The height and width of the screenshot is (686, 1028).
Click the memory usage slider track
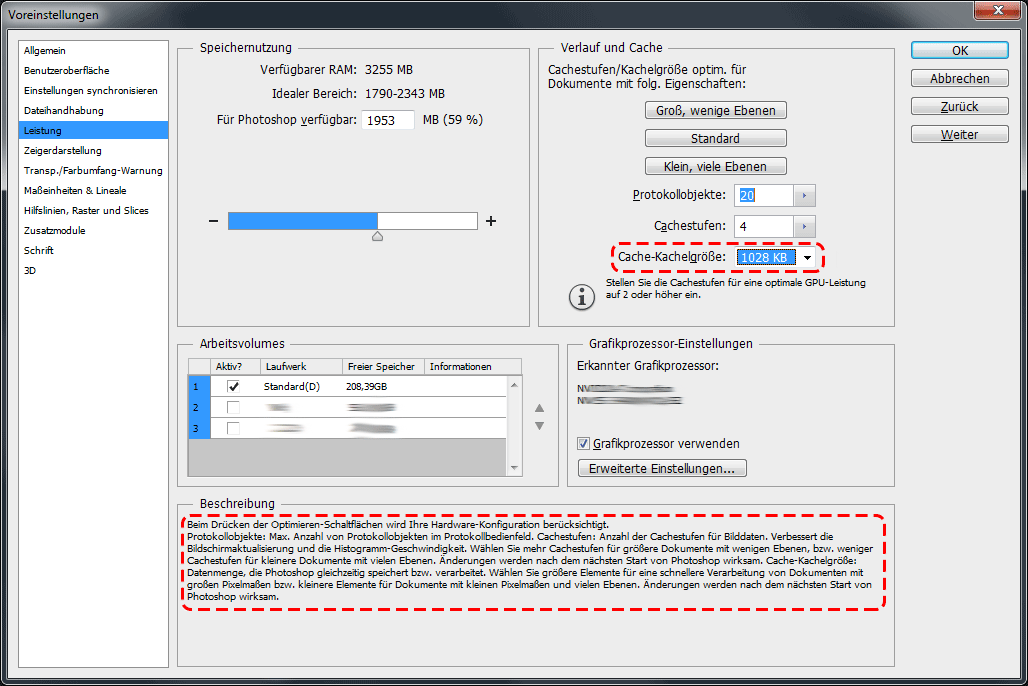pos(353,221)
